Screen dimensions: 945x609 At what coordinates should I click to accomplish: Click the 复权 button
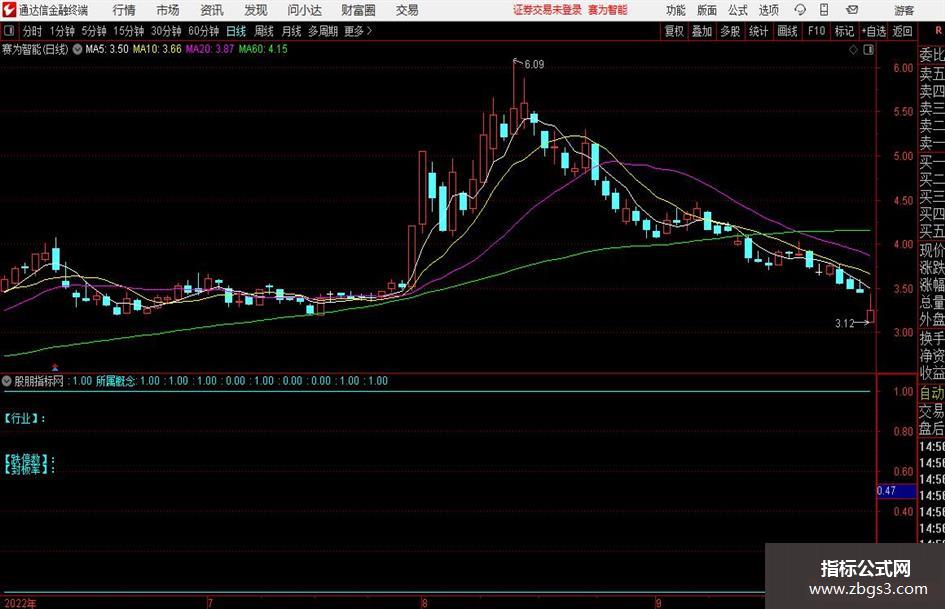click(674, 31)
